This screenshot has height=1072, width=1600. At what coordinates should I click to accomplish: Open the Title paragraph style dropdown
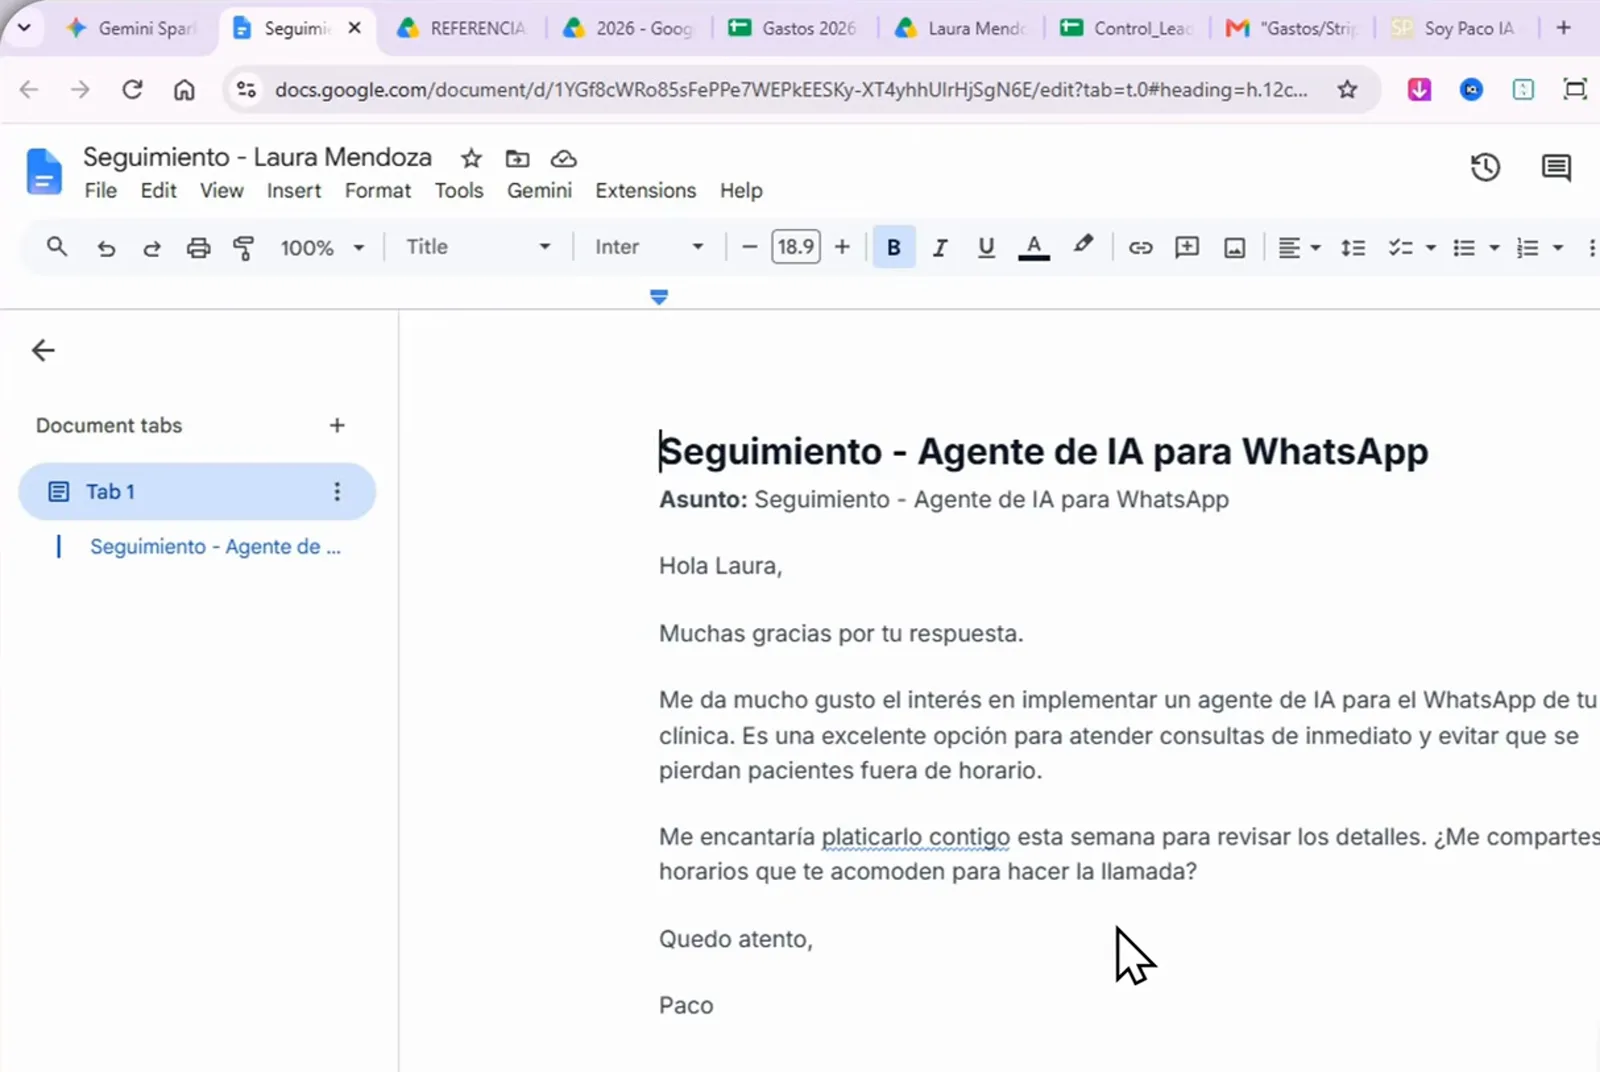(478, 247)
